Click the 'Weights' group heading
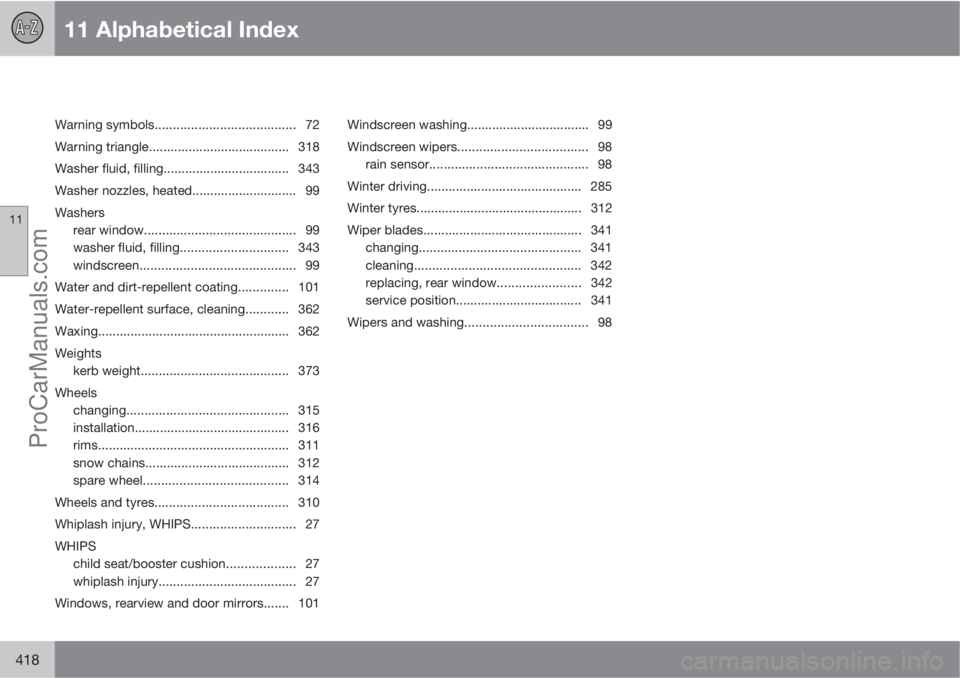Viewport: 960px width, 678px height. click(x=78, y=353)
